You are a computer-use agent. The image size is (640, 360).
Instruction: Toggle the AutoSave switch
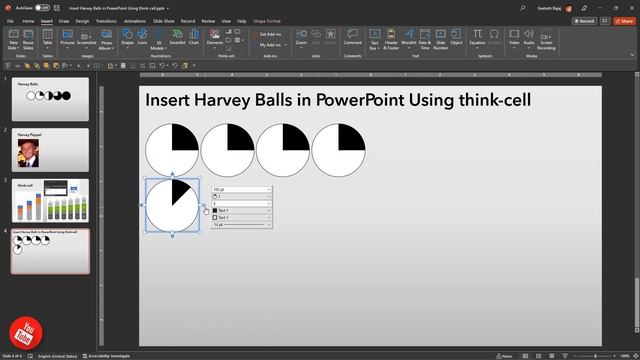(x=42, y=8)
